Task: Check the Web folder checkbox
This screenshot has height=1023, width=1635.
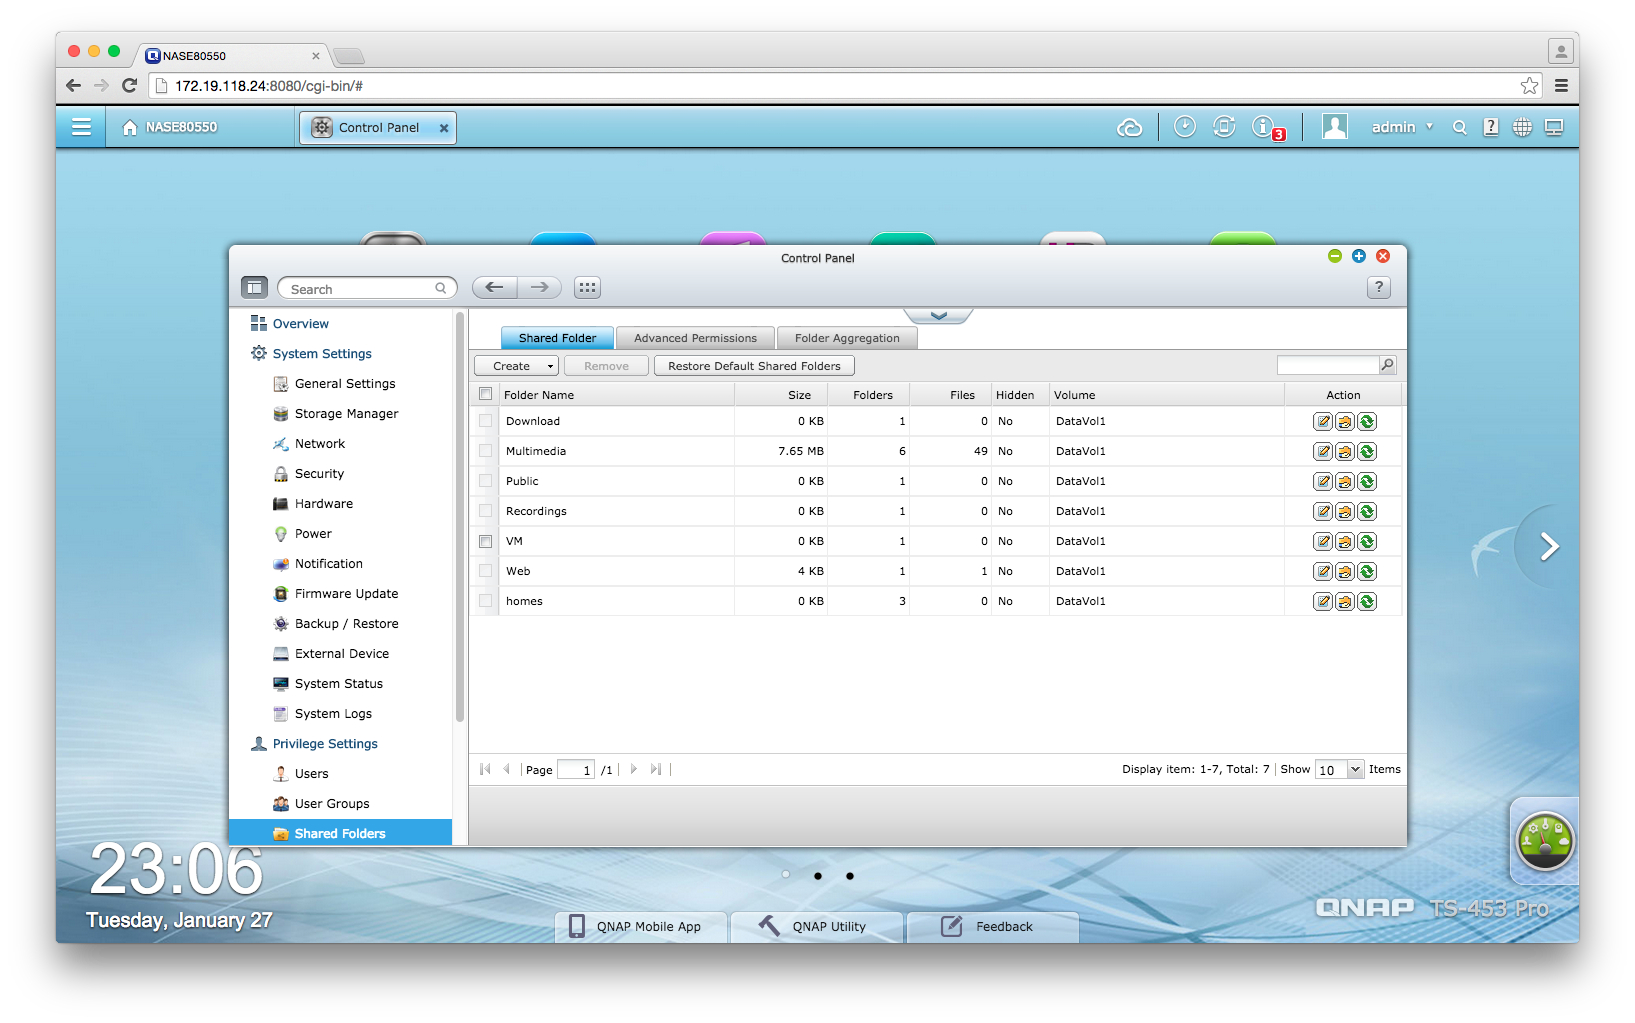Action: (x=486, y=571)
